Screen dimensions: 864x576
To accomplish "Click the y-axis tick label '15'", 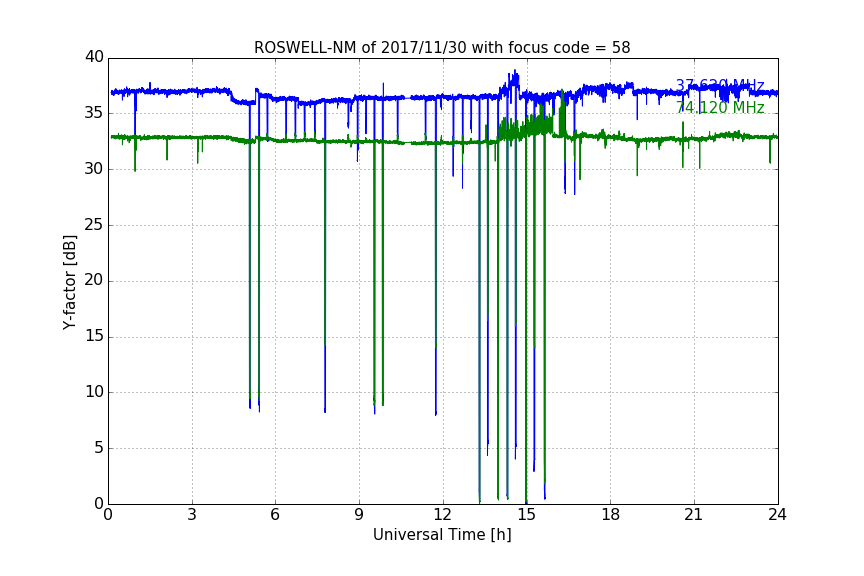I will tap(94, 336).
